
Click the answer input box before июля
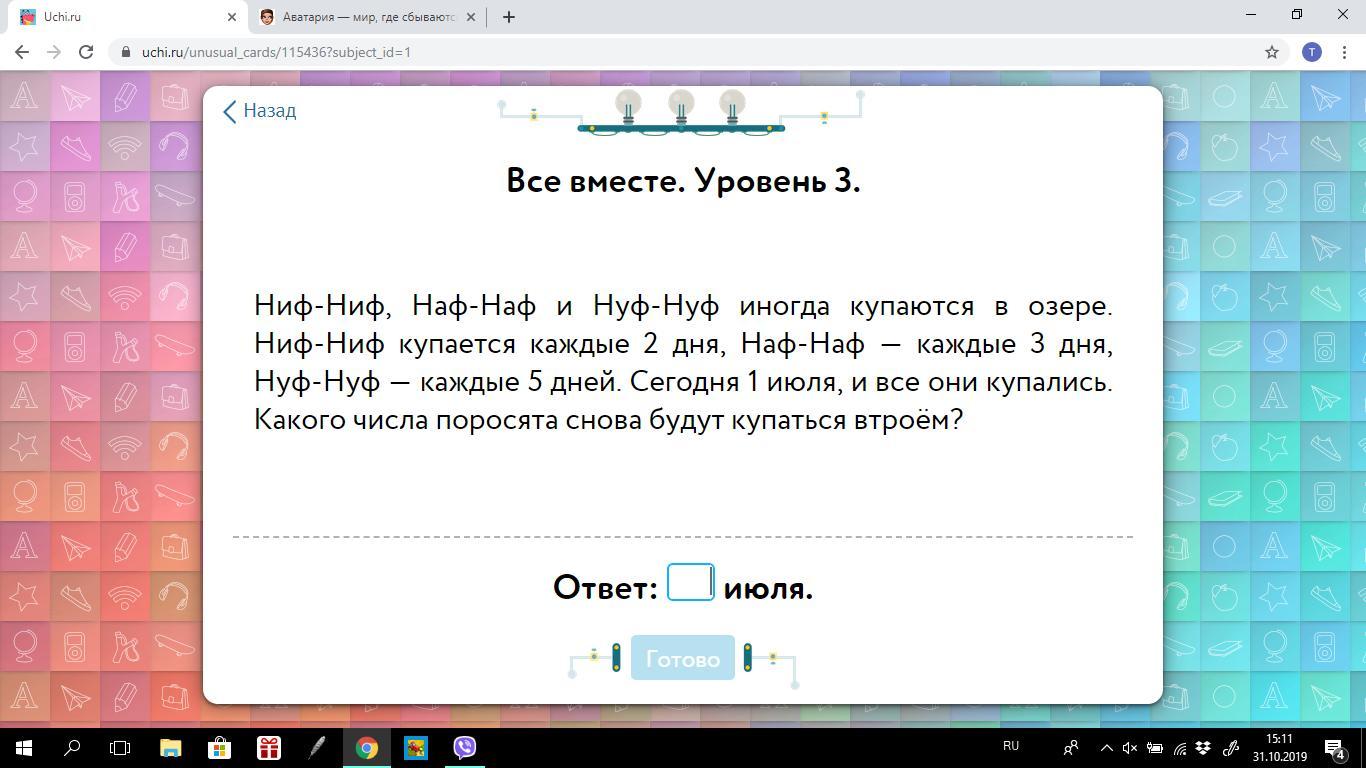[690, 582]
